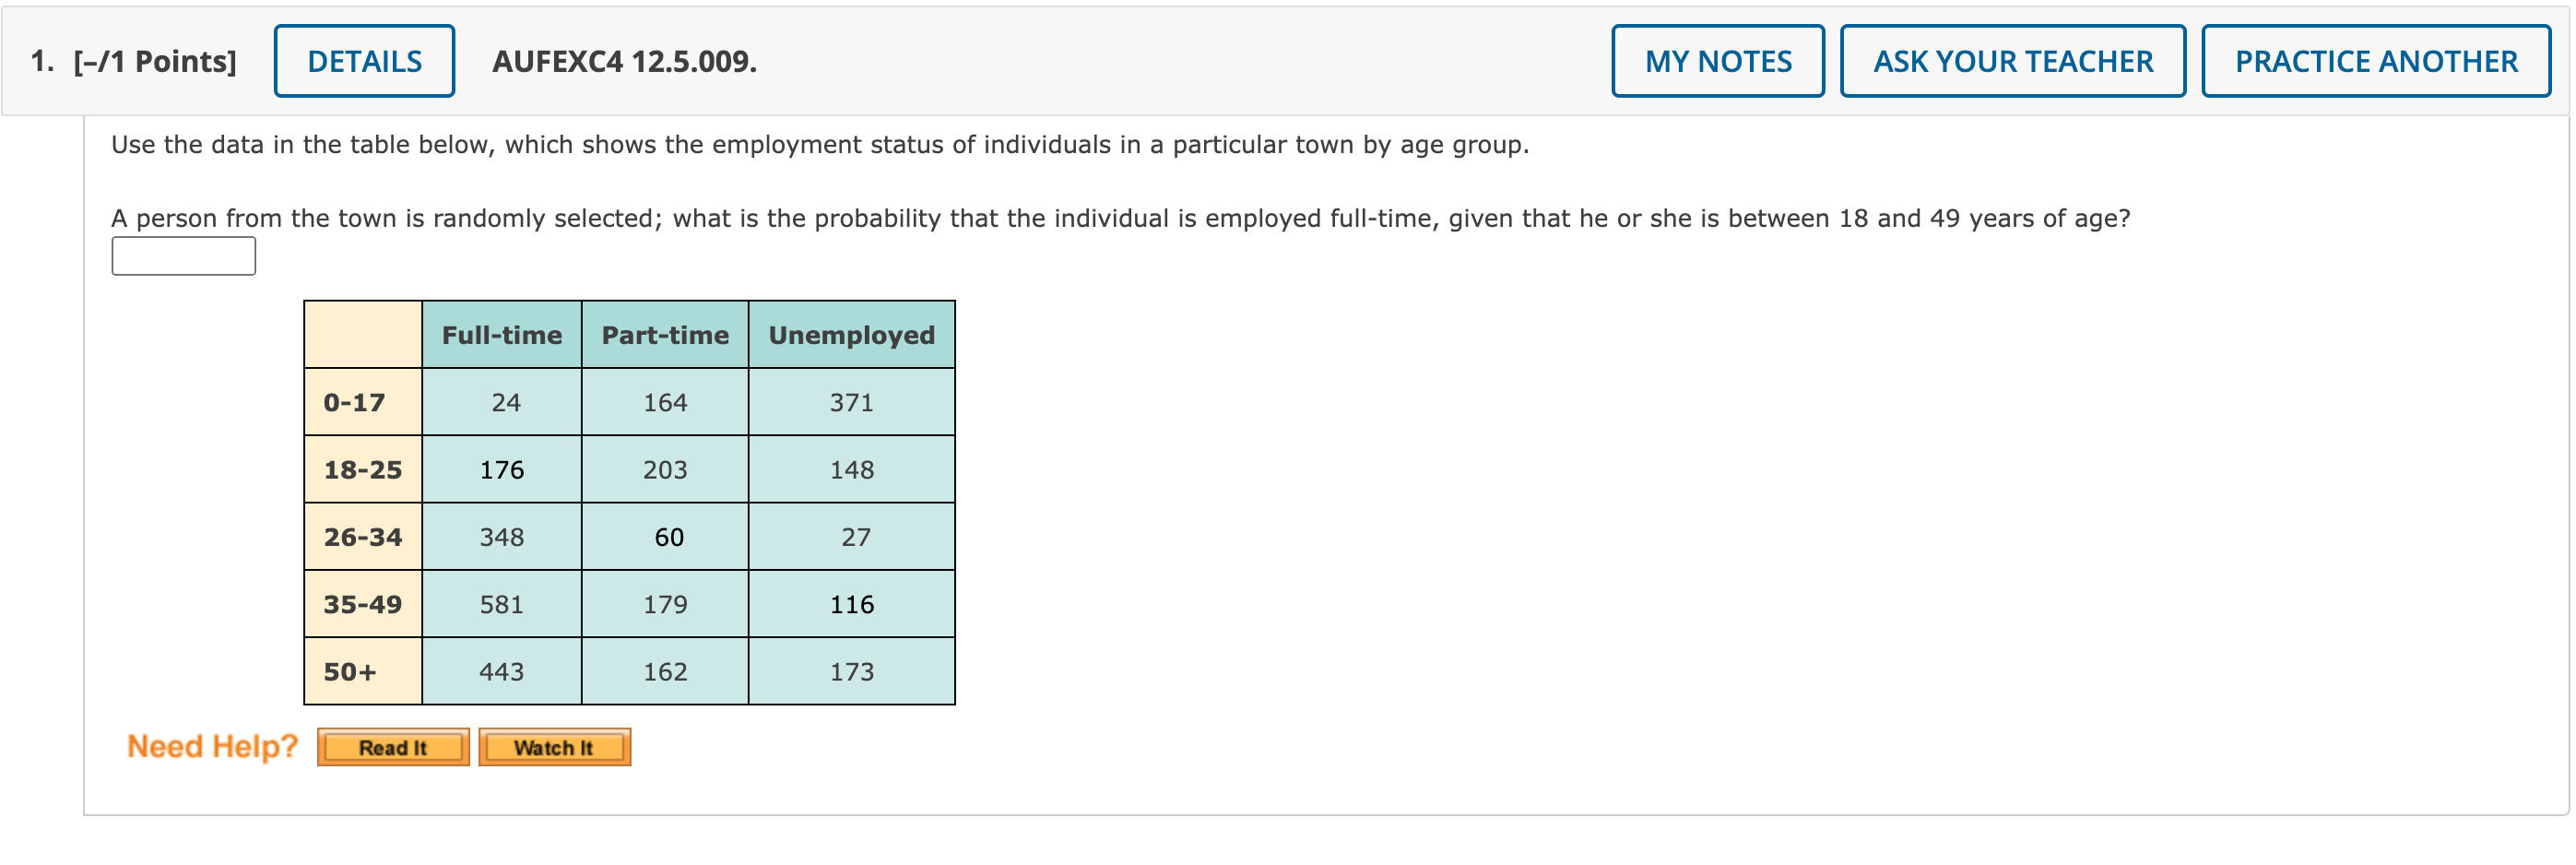Click the probability answer input box
The width and height of the screenshot is (2576, 865).
click(183, 256)
